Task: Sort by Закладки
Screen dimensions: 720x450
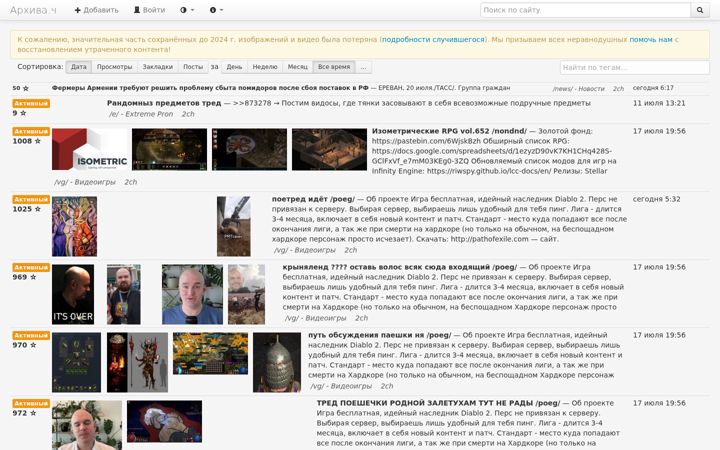Action: 158,67
